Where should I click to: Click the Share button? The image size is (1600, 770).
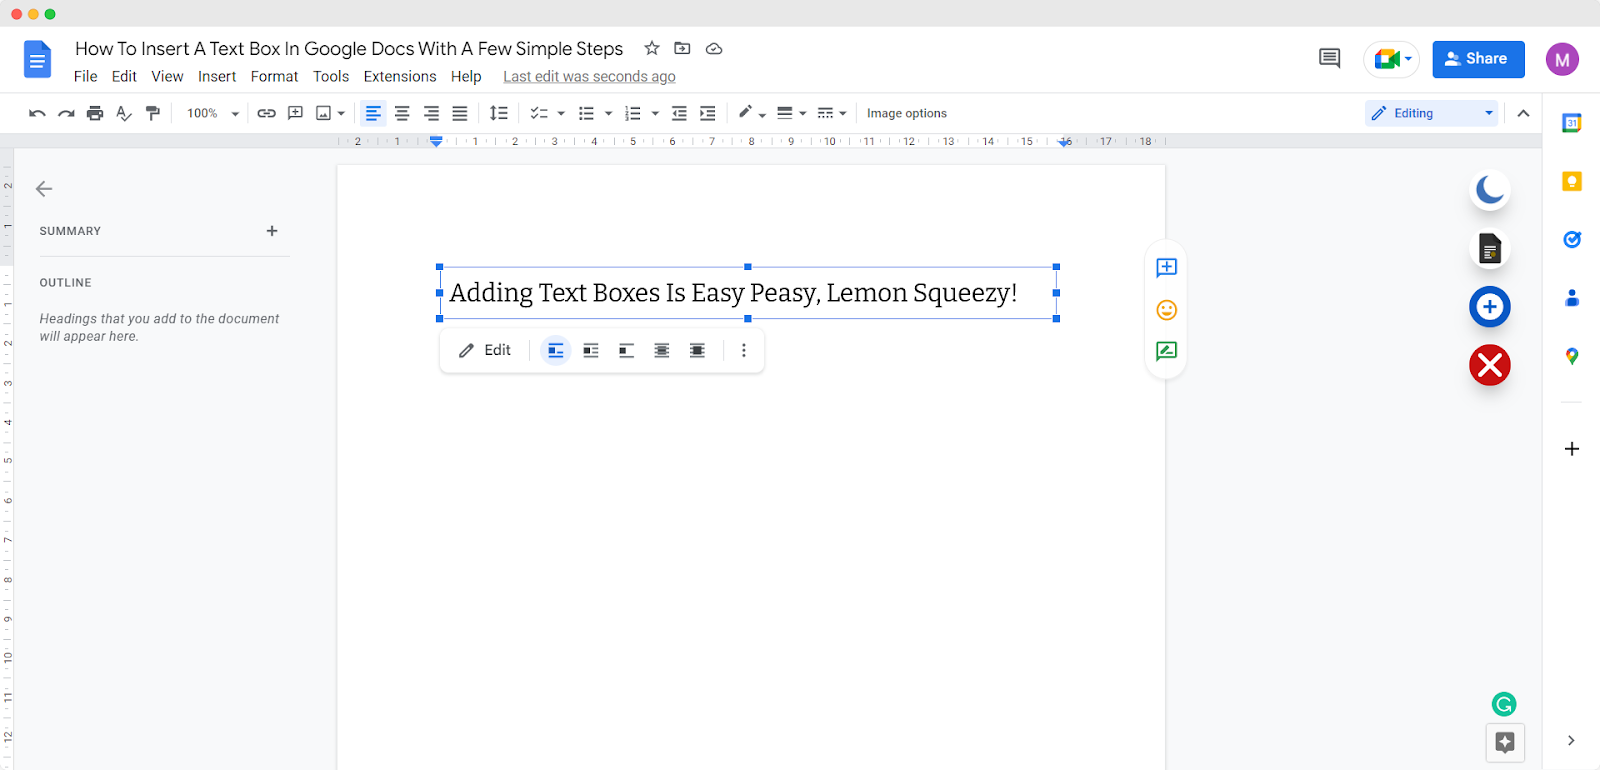(1478, 59)
